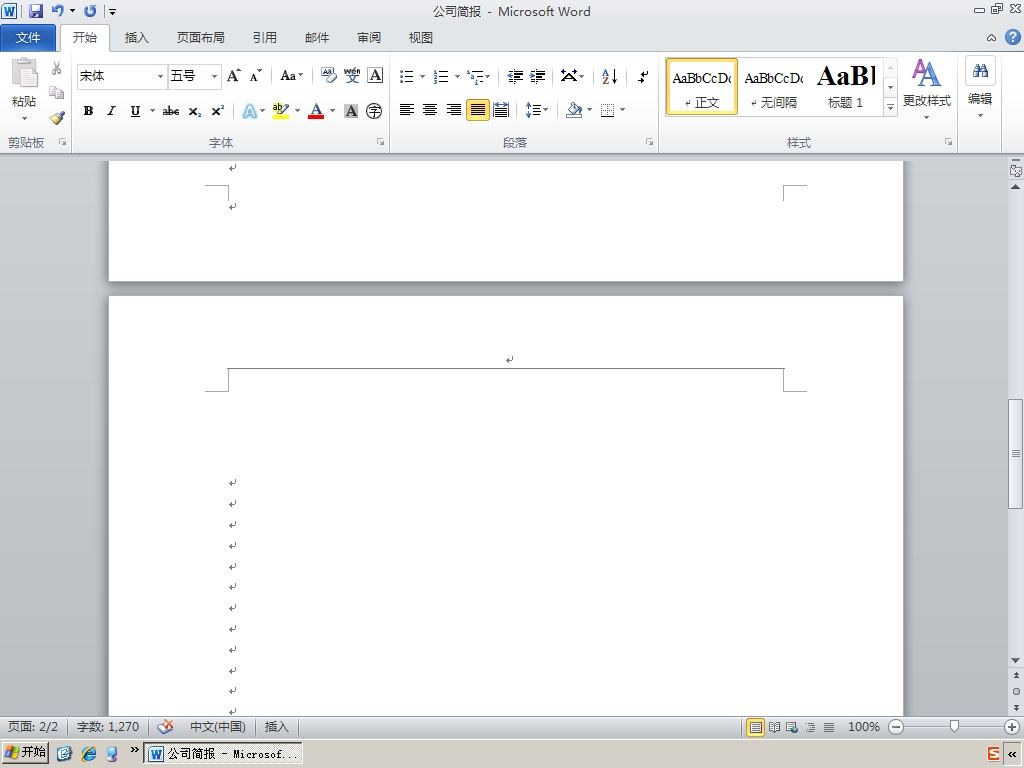Open the Font dialog launcher
The width and height of the screenshot is (1024, 768).
[x=380, y=142]
